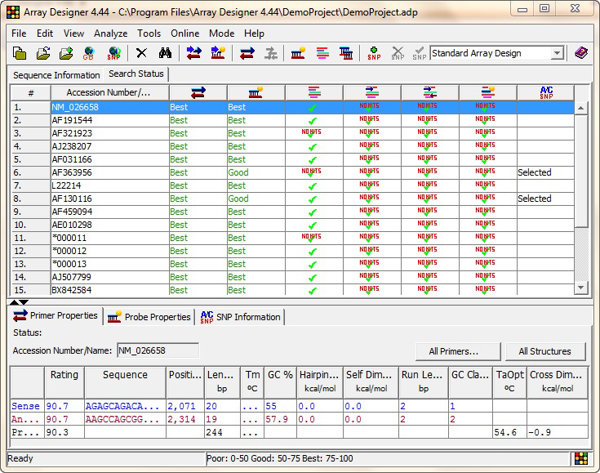Click third column header colored lines icon
600x473 pixels.
314,92
